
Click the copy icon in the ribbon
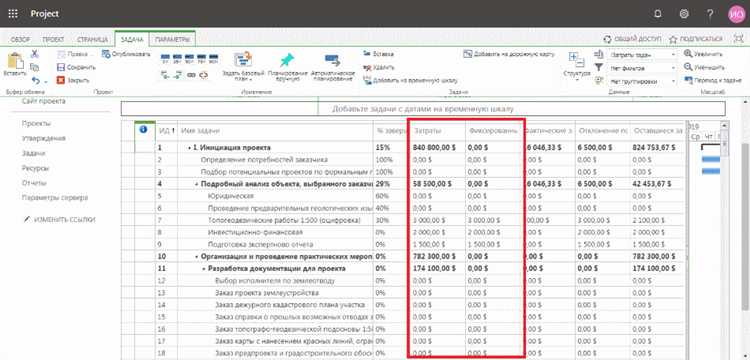coord(34,67)
